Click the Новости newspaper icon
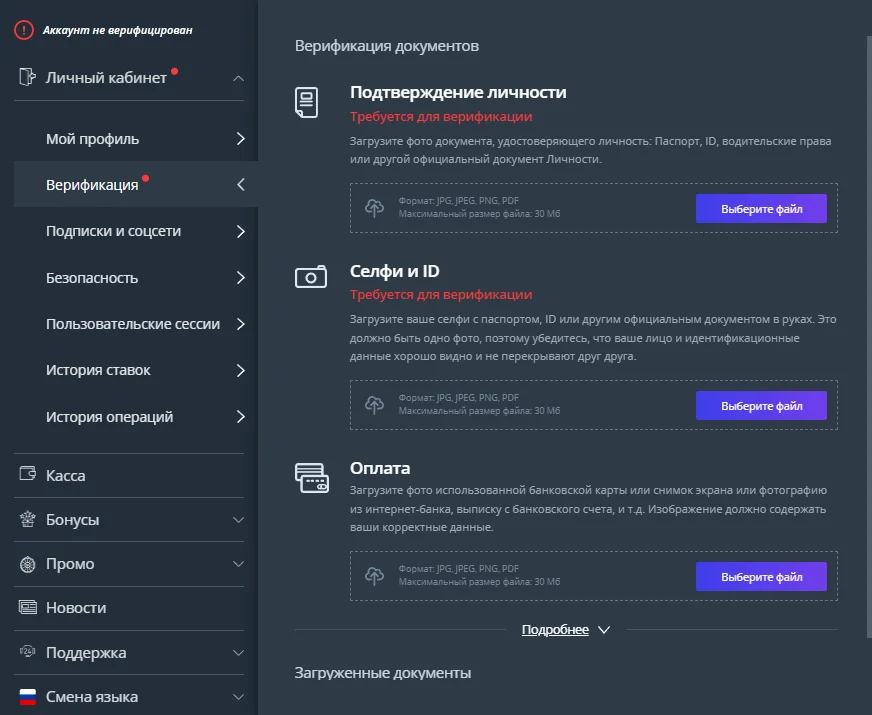 (x=28, y=607)
